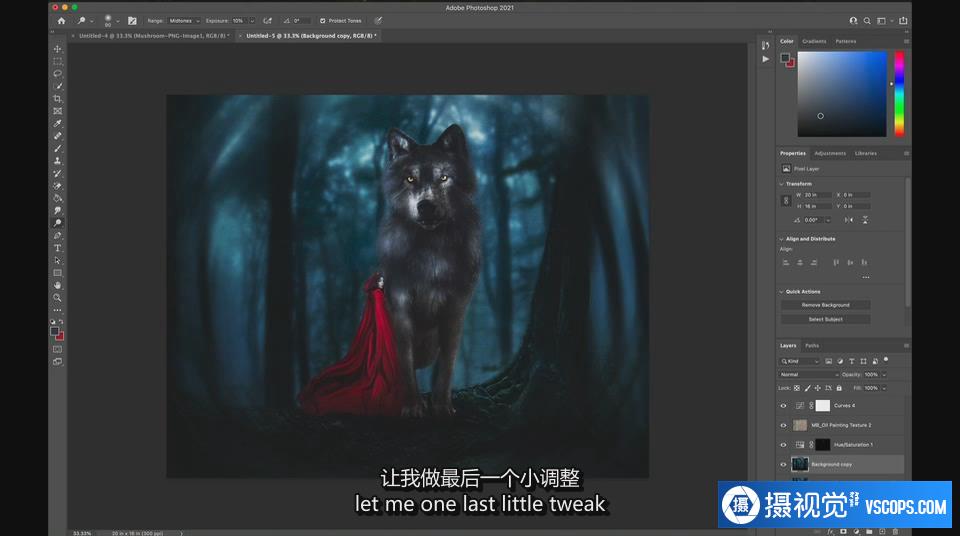Collapse the Quick Actions section
The image size is (960, 536).
click(781, 292)
